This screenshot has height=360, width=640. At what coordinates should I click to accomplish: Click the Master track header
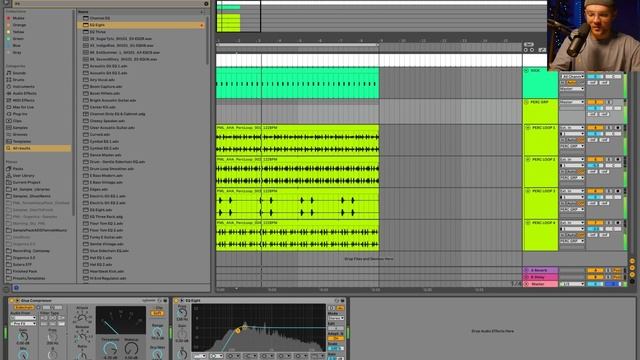540,284
